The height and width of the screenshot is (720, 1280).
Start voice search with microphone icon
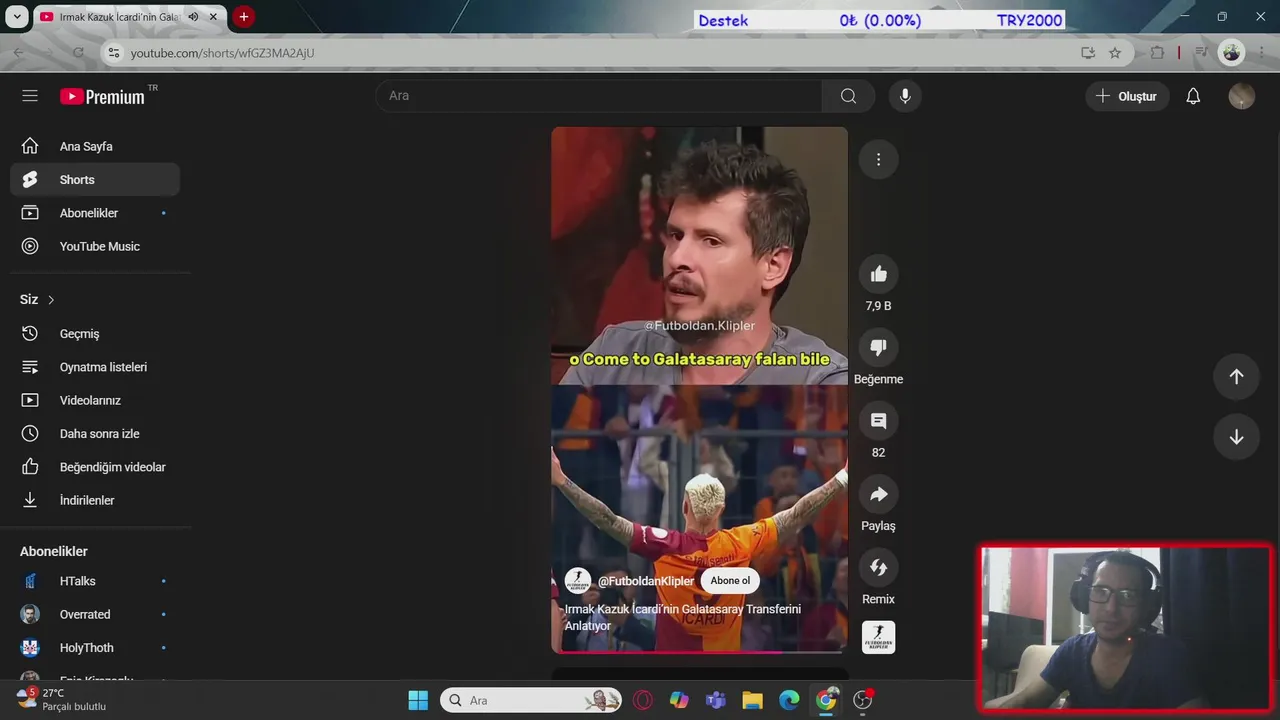click(x=905, y=96)
